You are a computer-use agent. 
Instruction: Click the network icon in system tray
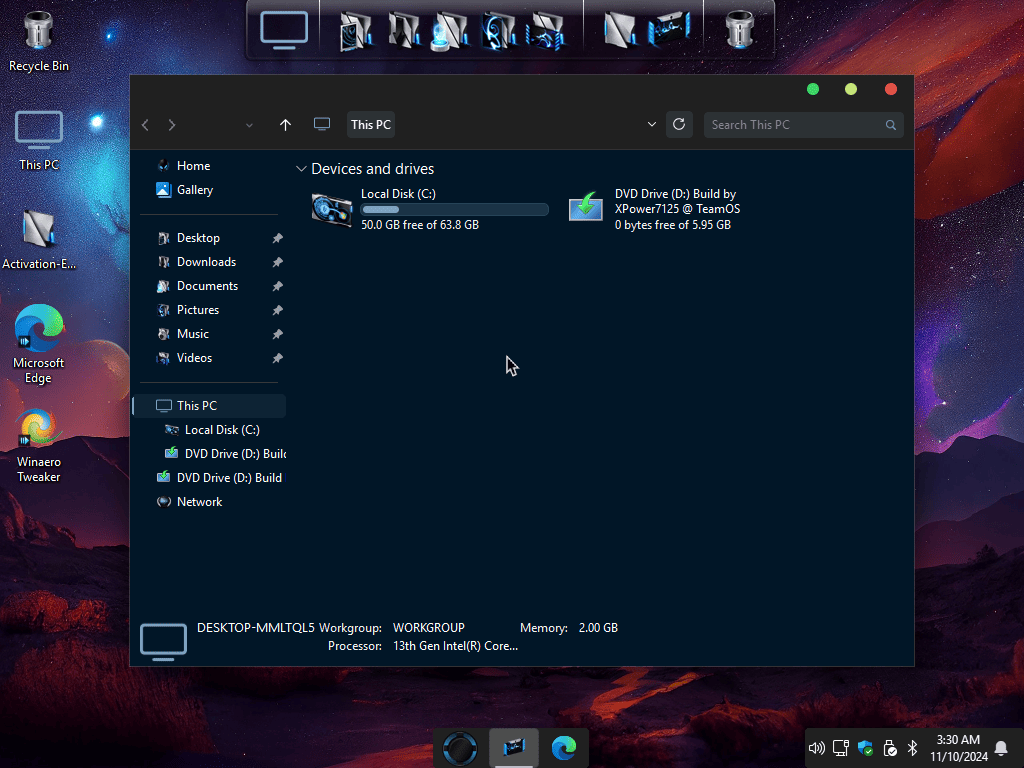(x=840, y=748)
